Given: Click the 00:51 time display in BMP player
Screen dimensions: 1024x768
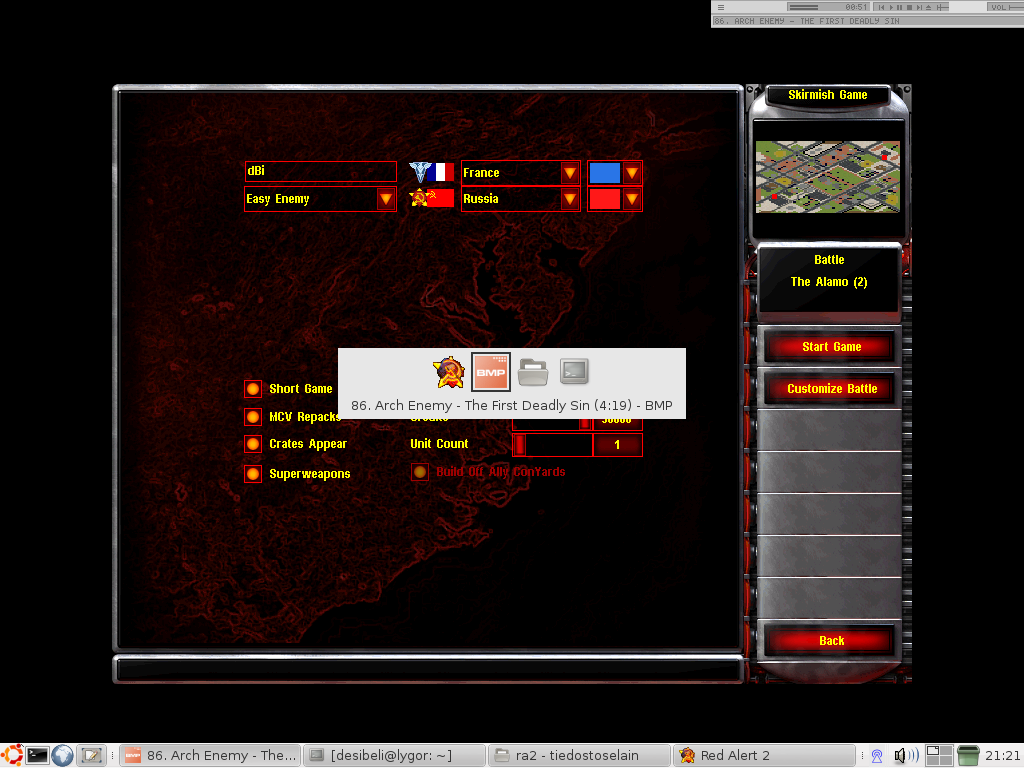Looking at the screenshot, I should (x=856, y=7).
